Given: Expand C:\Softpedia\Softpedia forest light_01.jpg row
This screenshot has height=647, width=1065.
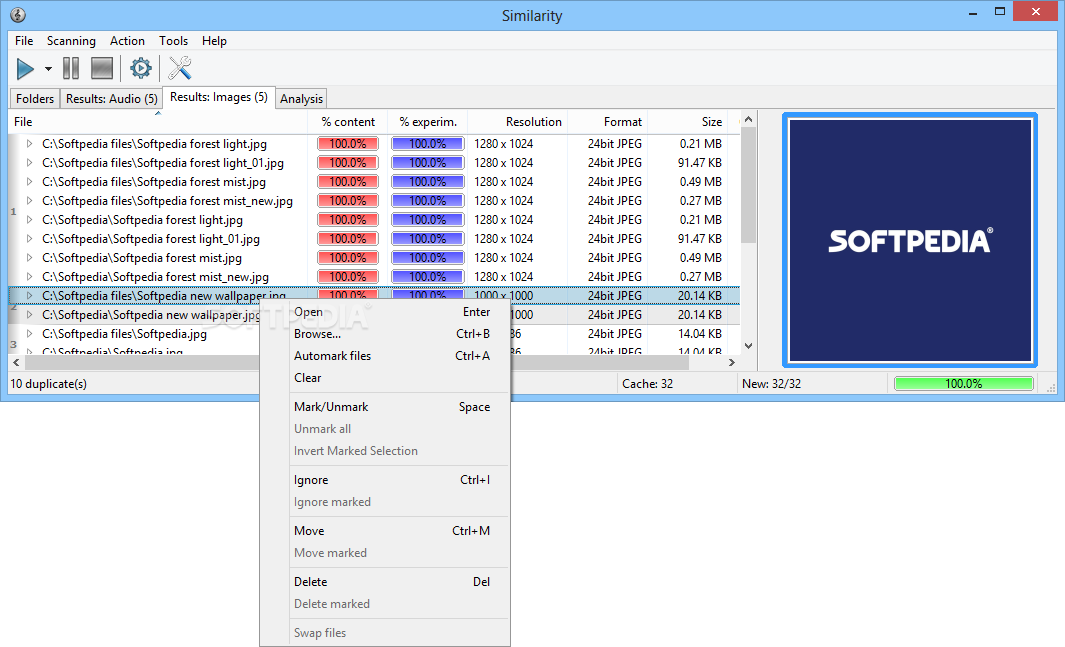Looking at the screenshot, I should pos(29,239).
